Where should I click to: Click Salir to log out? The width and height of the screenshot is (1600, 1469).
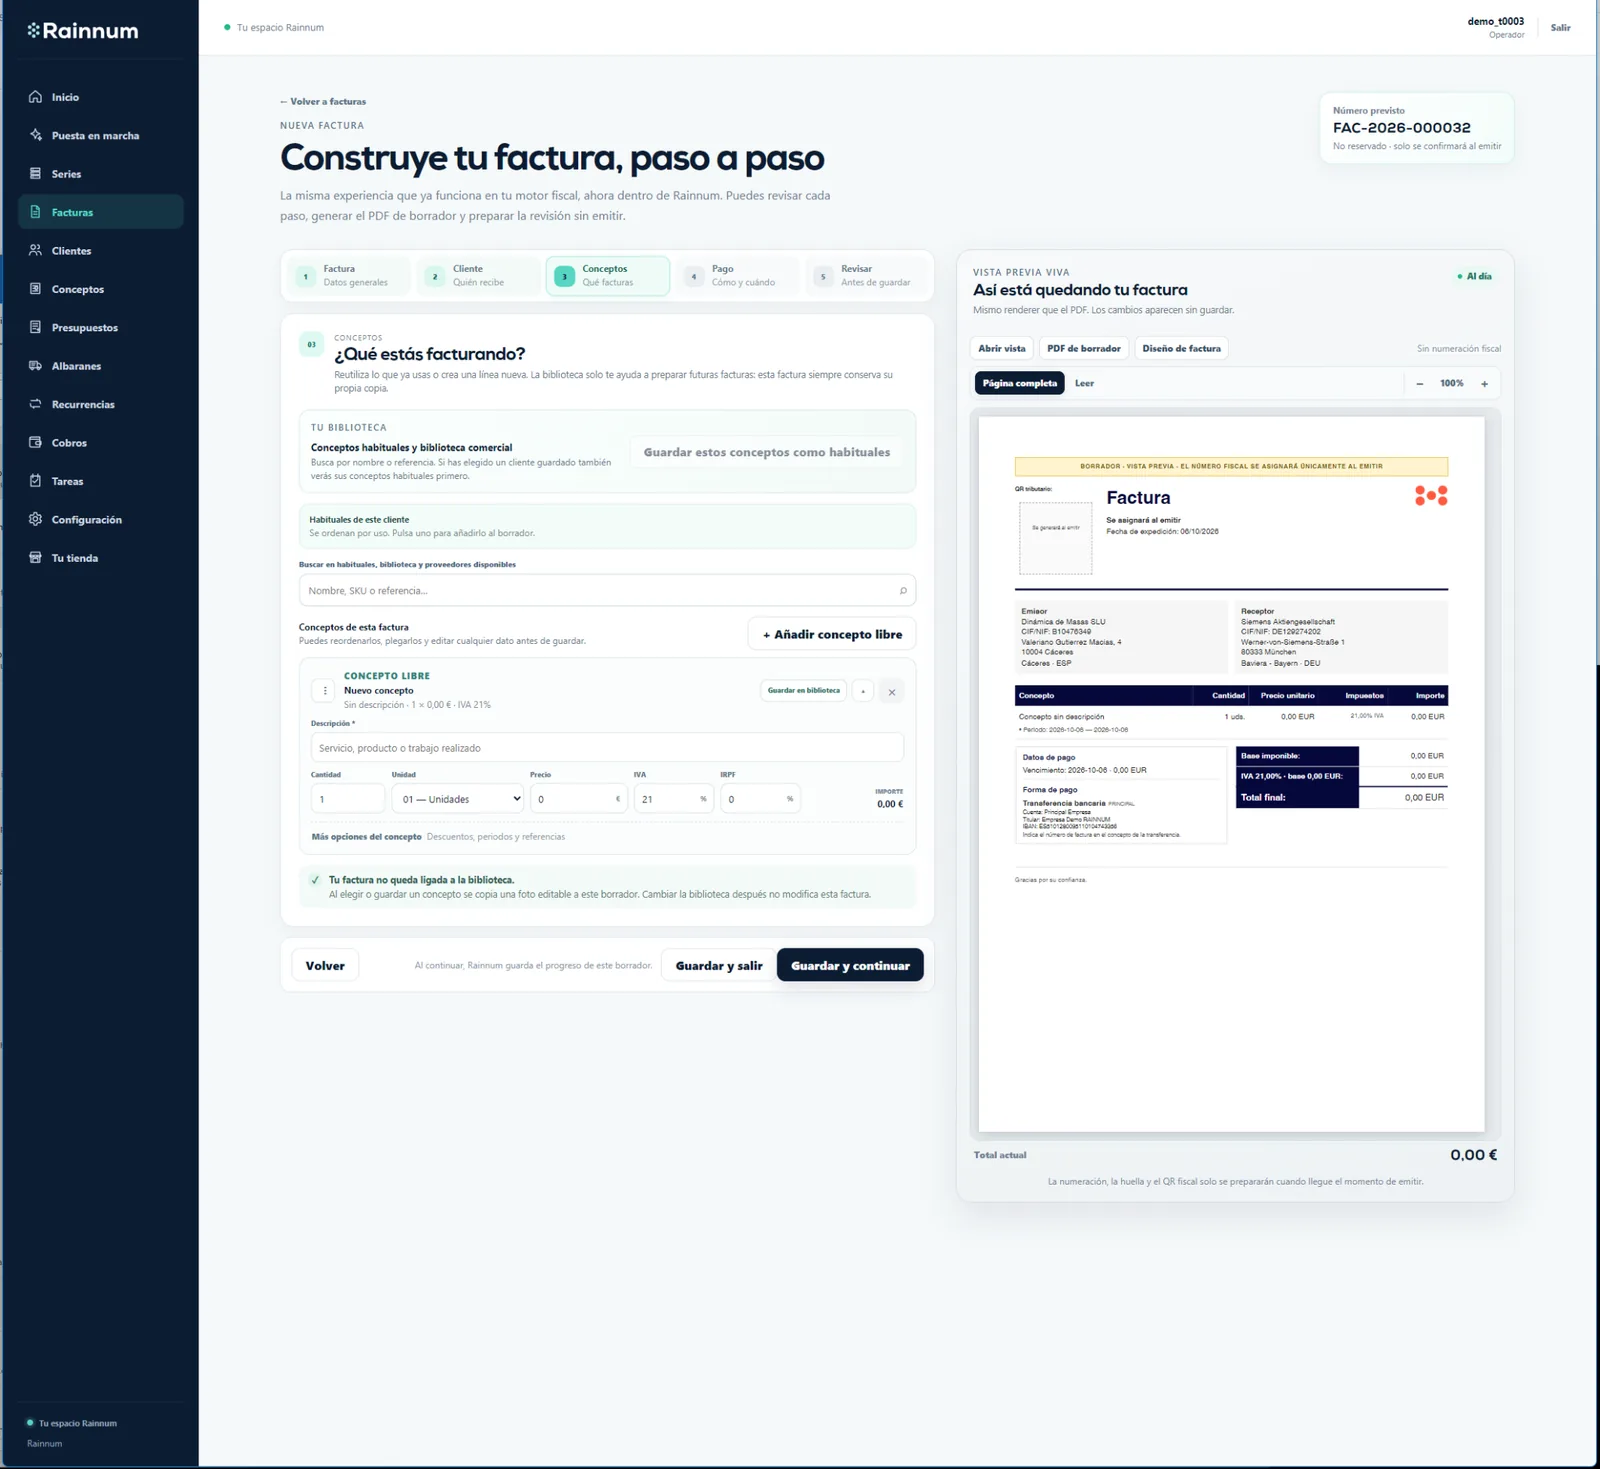[x=1560, y=28]
